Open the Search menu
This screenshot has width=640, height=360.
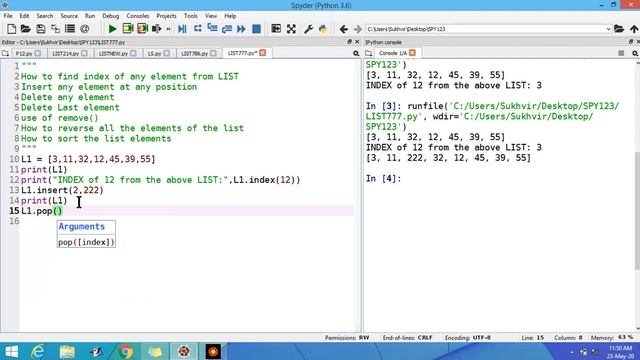(44, 16)
